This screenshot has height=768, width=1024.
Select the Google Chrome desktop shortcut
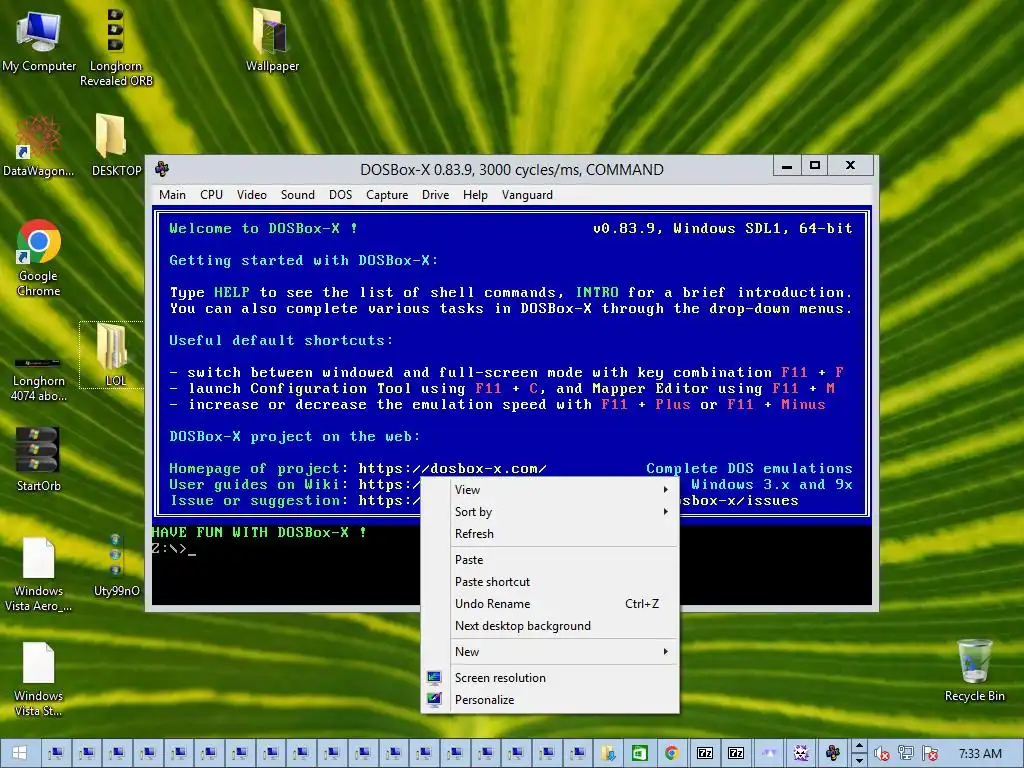coord(39,257)
